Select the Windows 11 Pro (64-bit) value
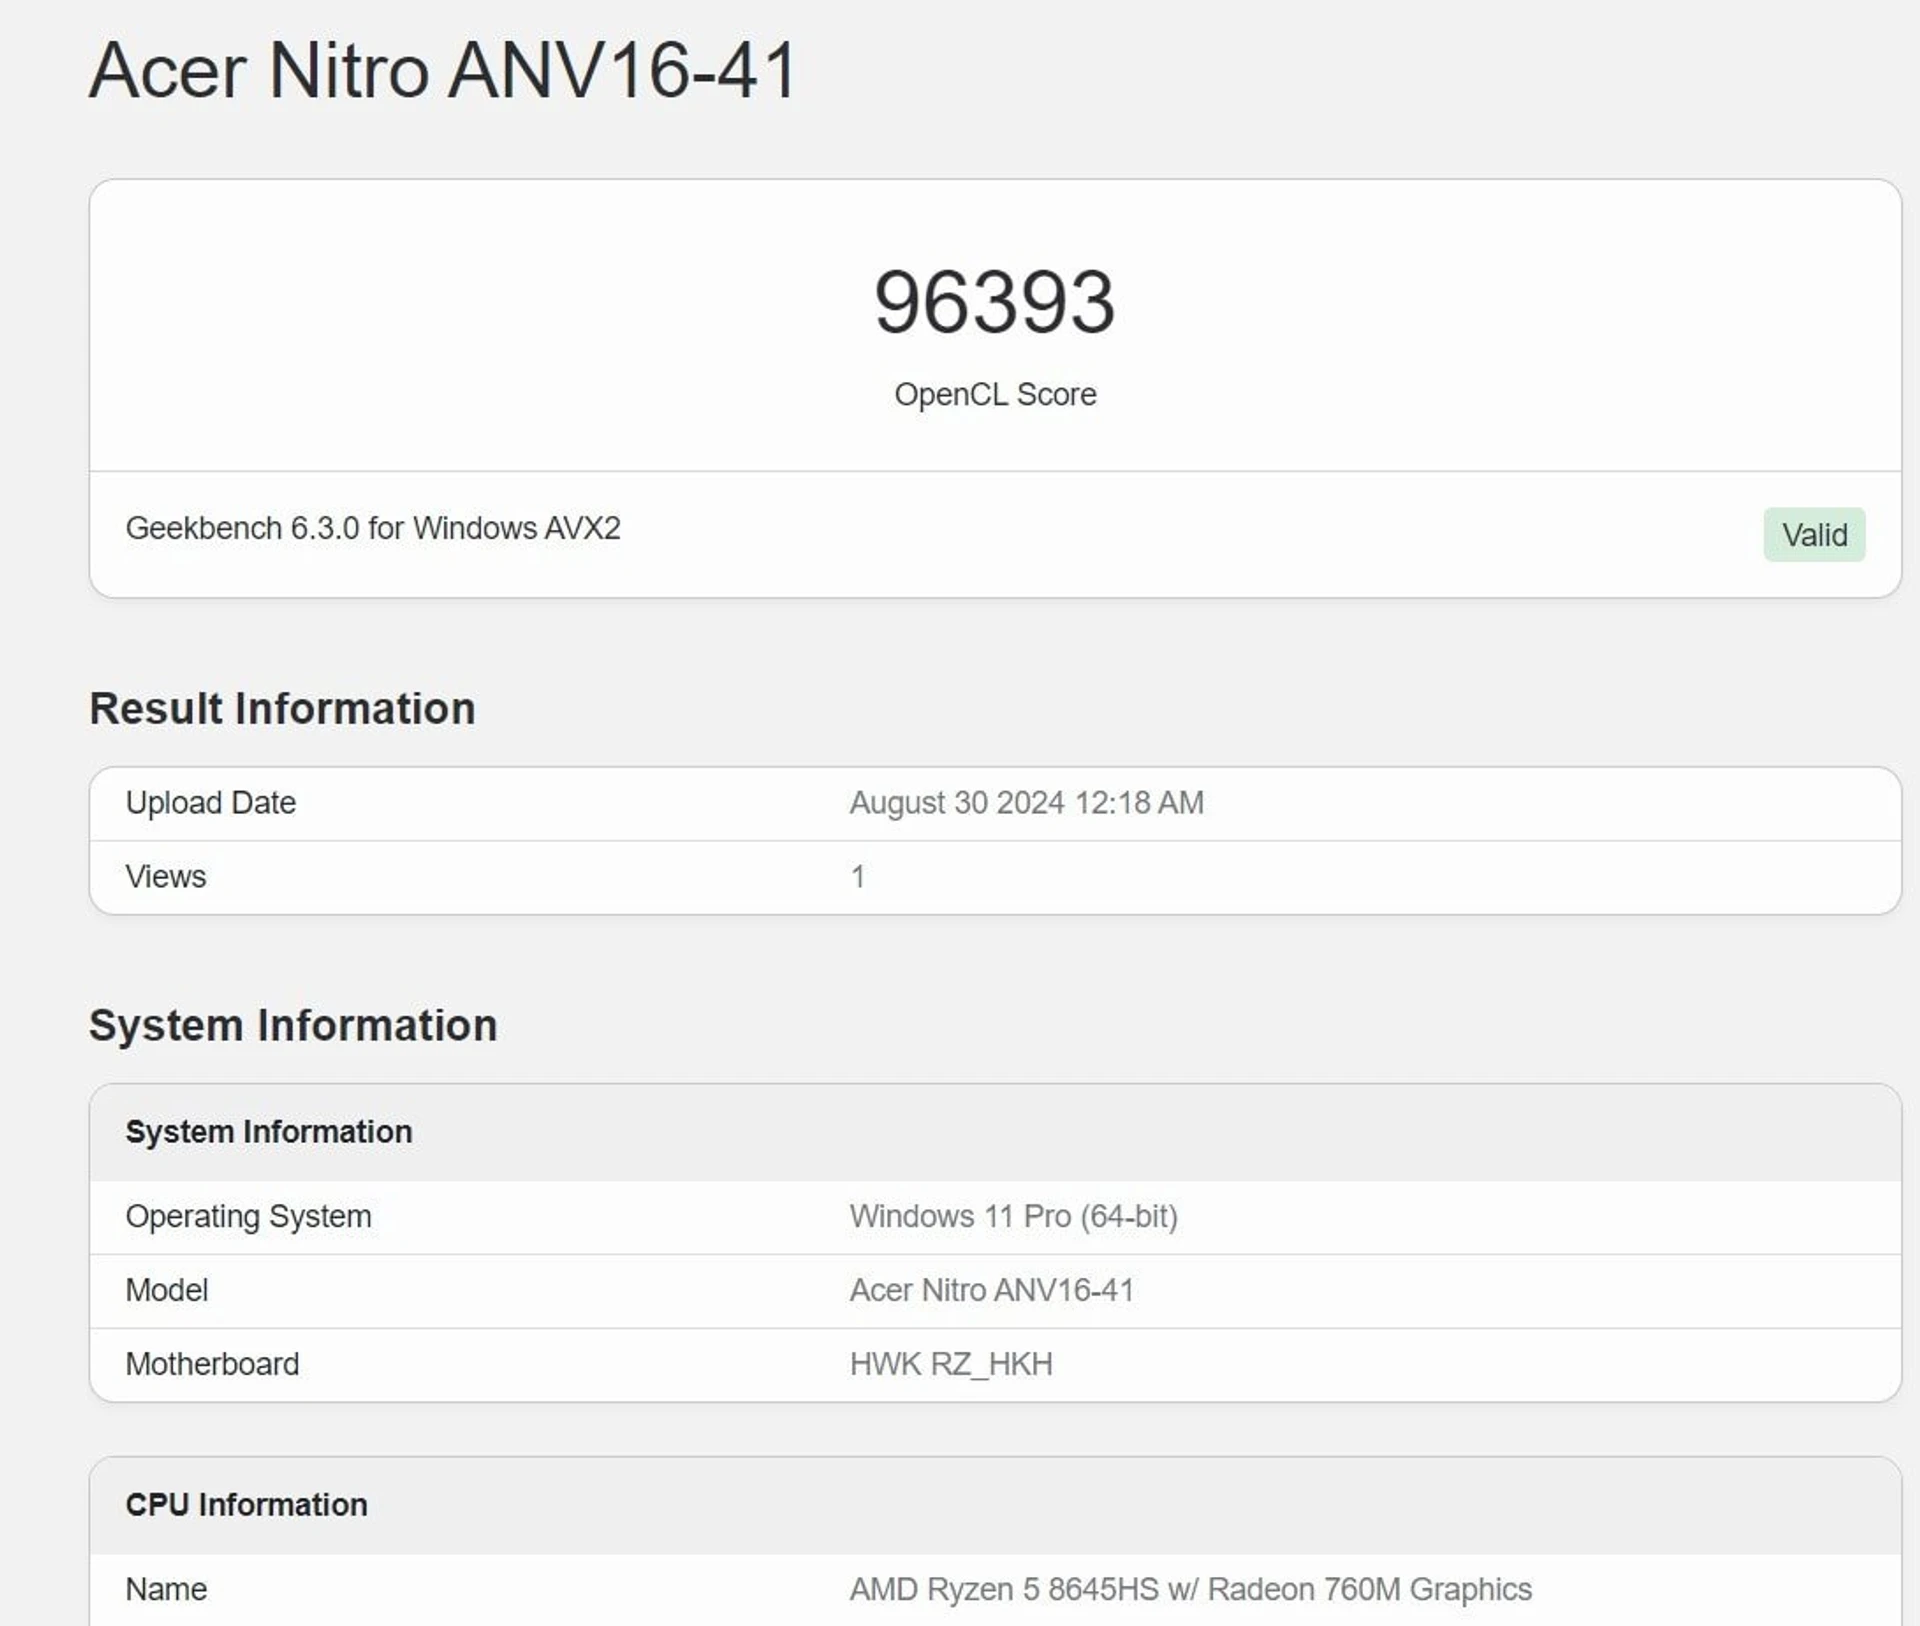 pyautogui.click(x=1014, y=1217)
